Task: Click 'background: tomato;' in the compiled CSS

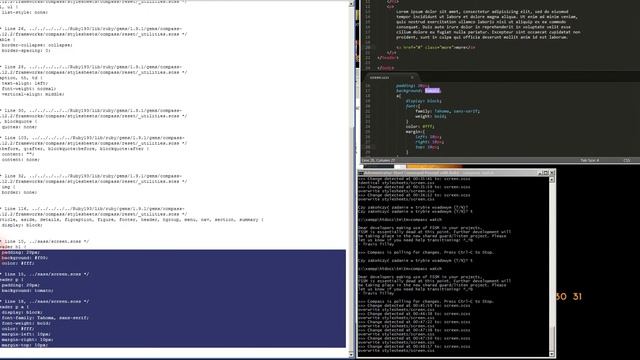Action: tap(28, 291)
